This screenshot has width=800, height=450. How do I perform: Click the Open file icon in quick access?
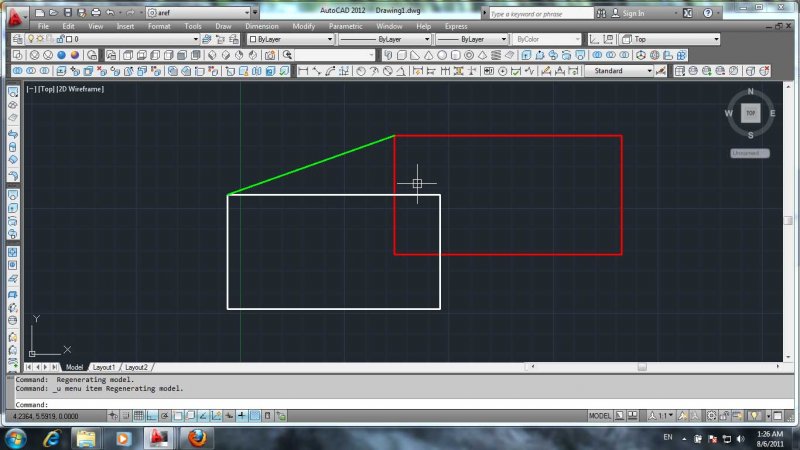53,13
